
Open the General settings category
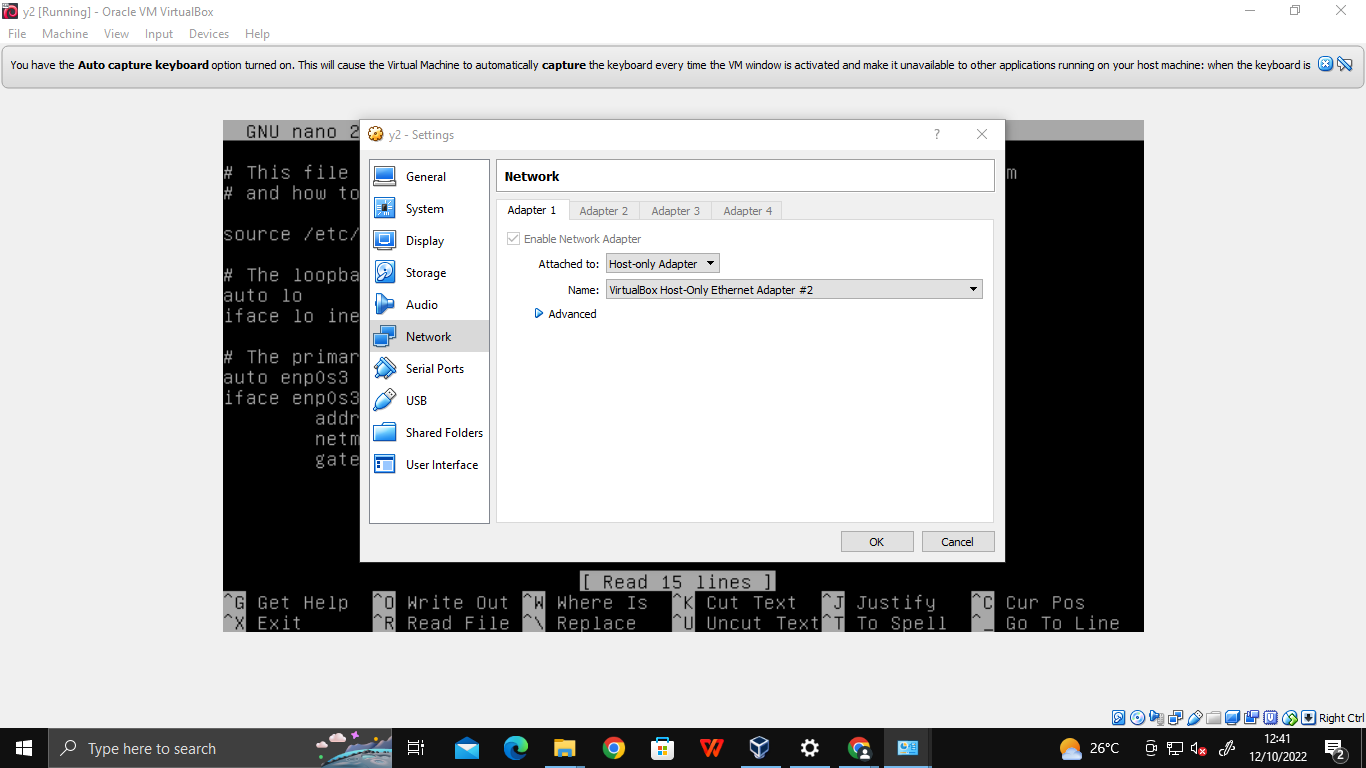point(429,176)
